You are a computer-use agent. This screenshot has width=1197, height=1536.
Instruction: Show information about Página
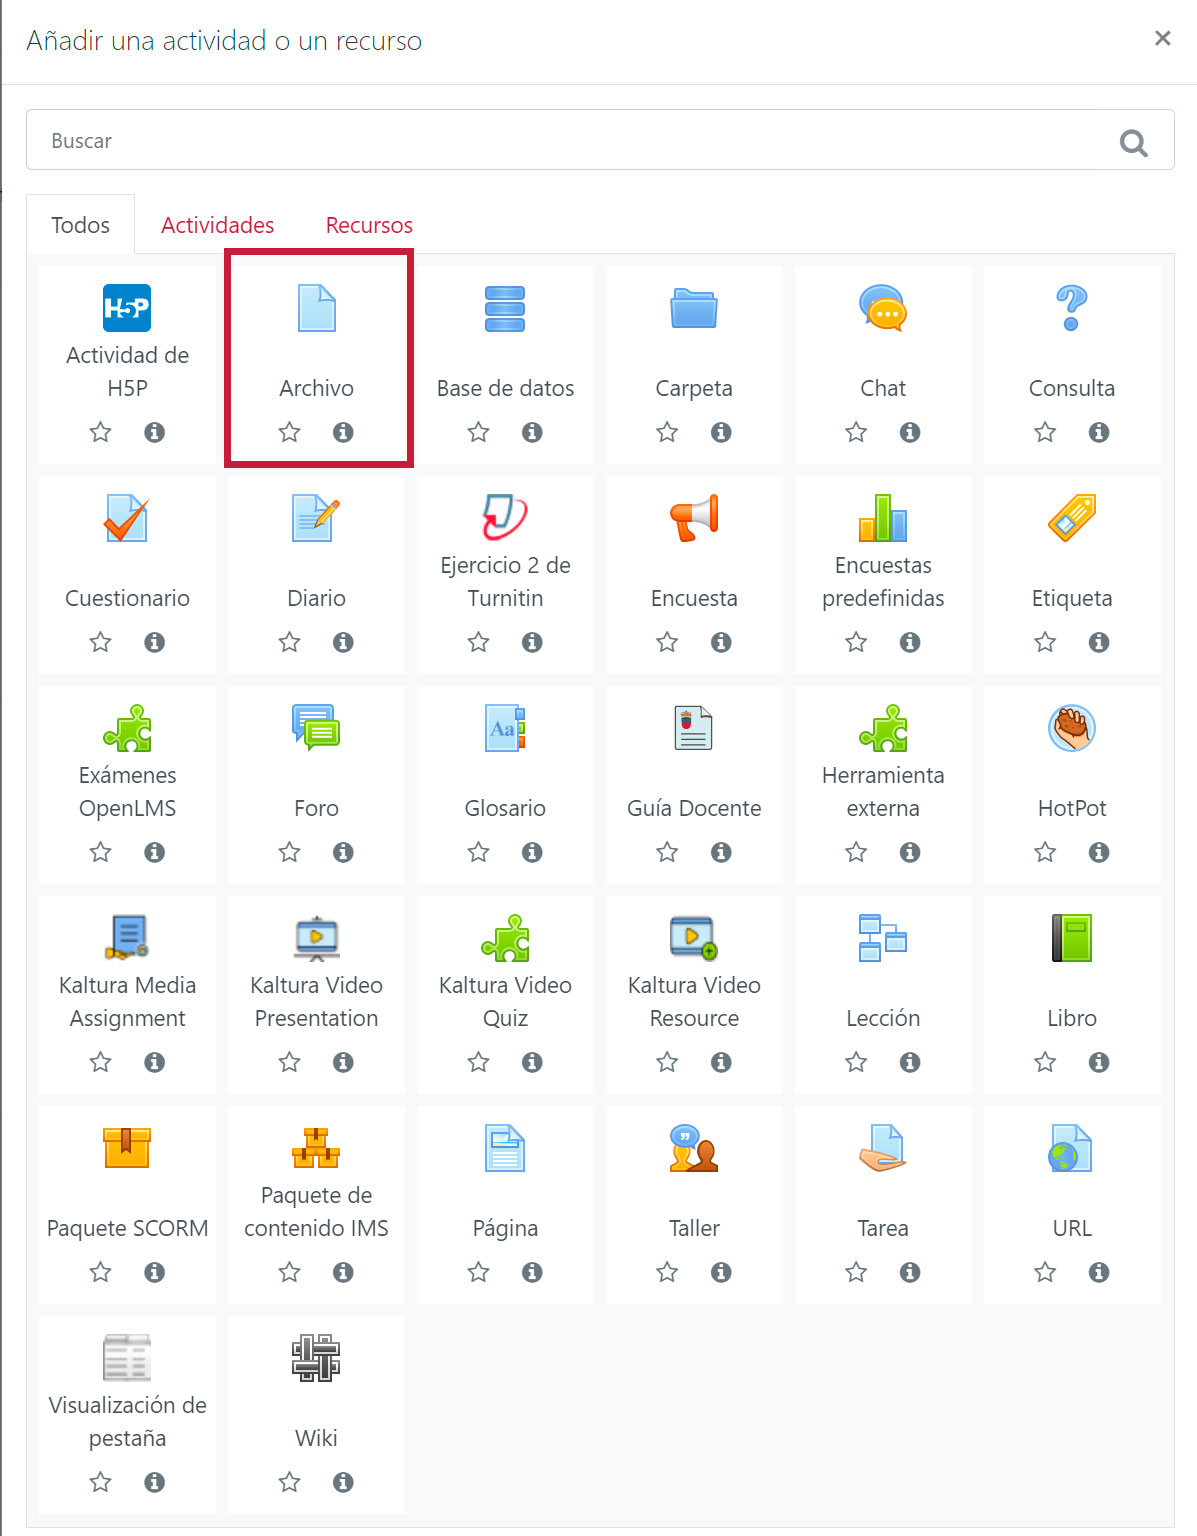(x=532, y=1272)
